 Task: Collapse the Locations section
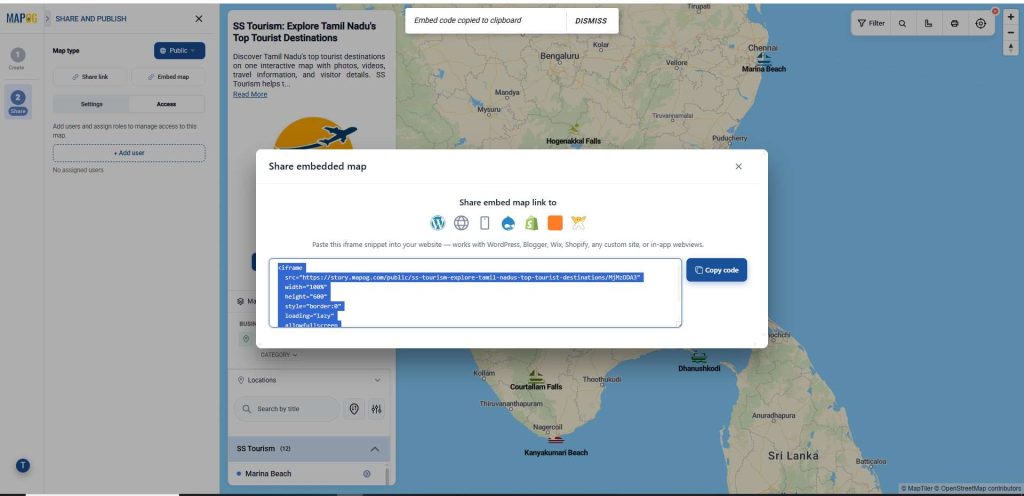[x=377, y=380]
